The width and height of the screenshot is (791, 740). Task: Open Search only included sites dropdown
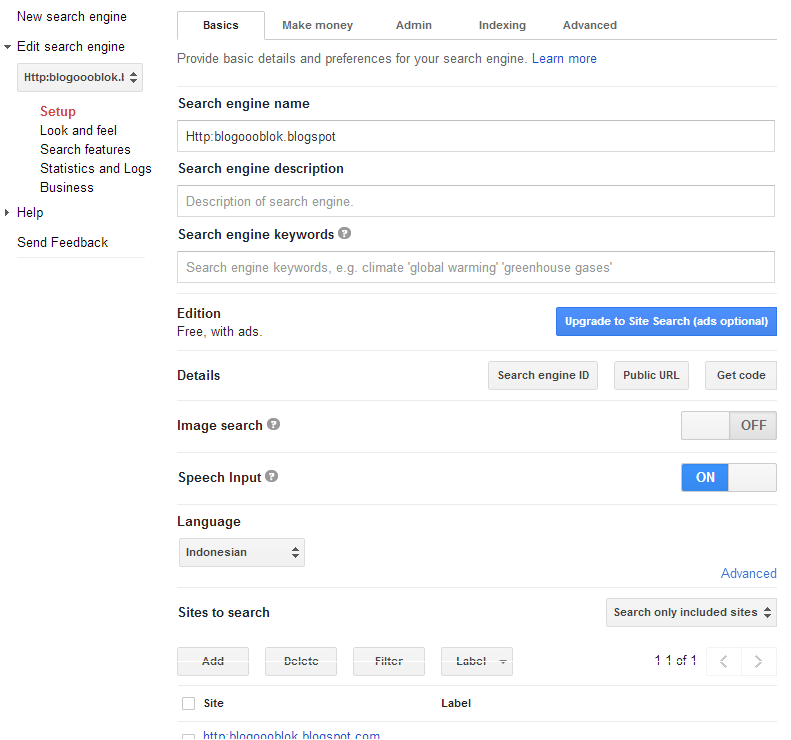692,612
